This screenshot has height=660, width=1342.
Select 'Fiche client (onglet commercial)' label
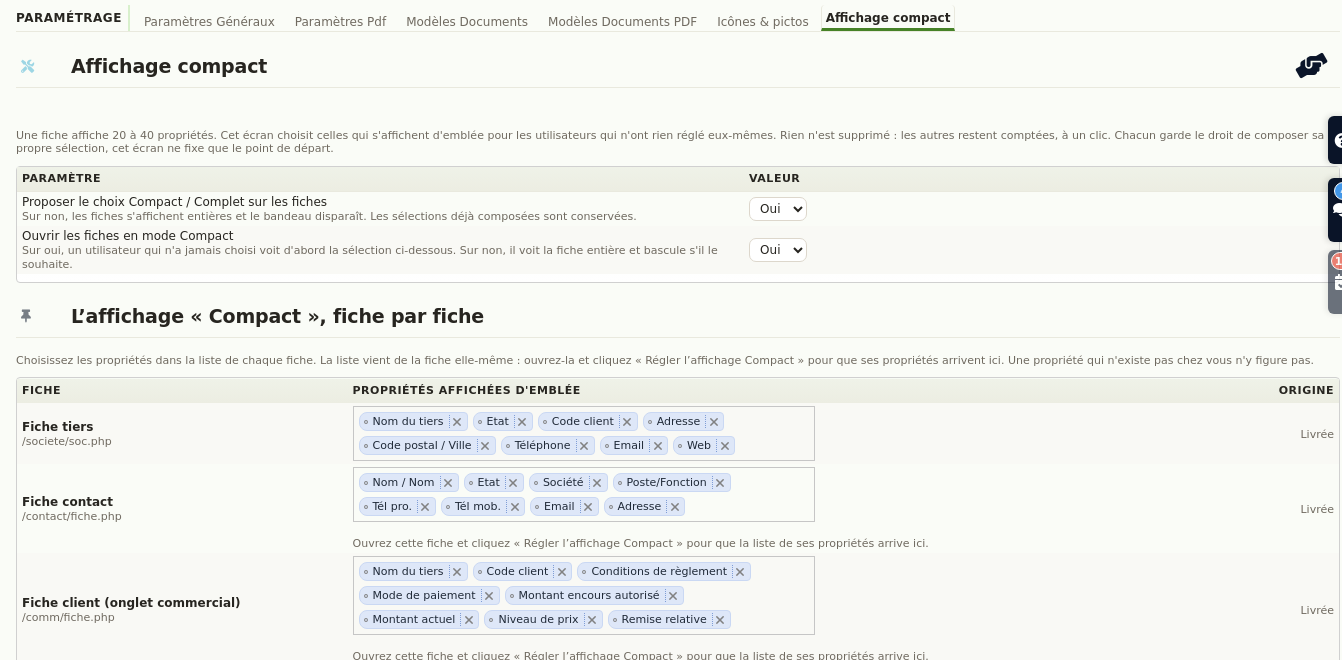131,603
